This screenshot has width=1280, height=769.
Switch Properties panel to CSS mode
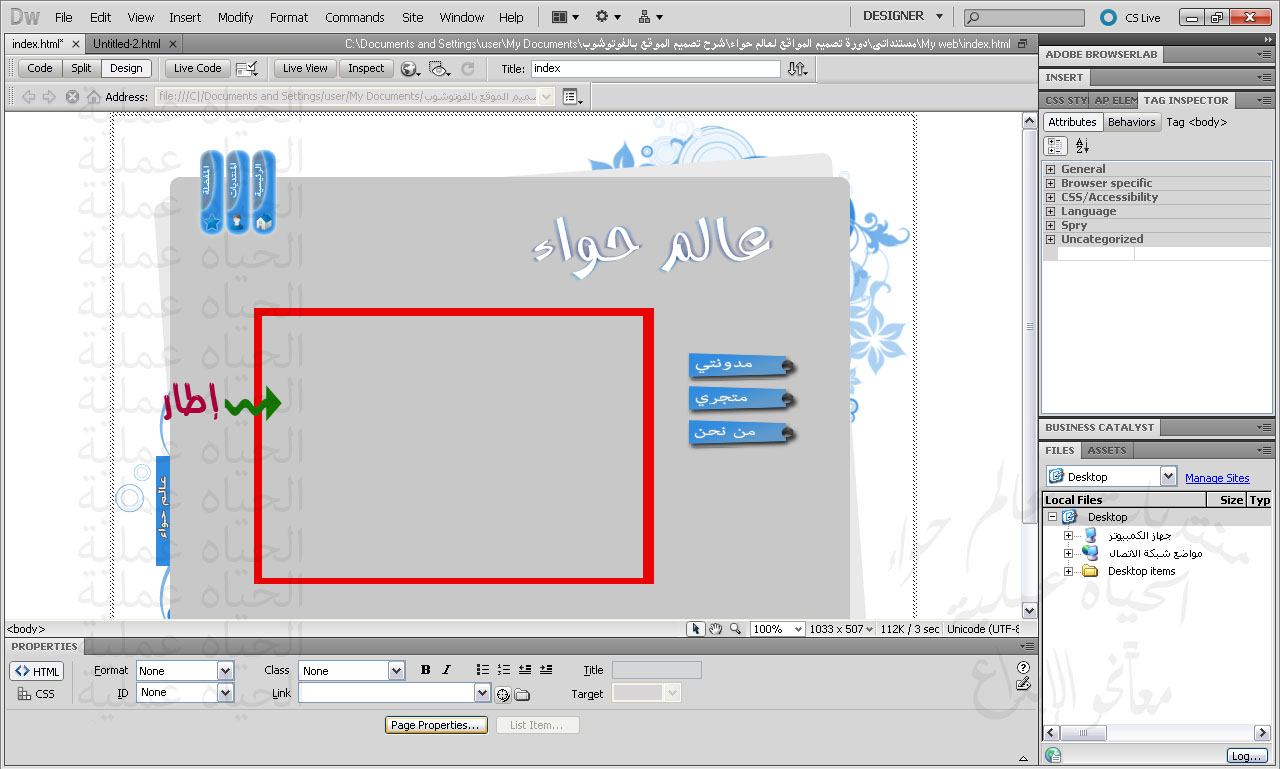(x=36, y=694)
